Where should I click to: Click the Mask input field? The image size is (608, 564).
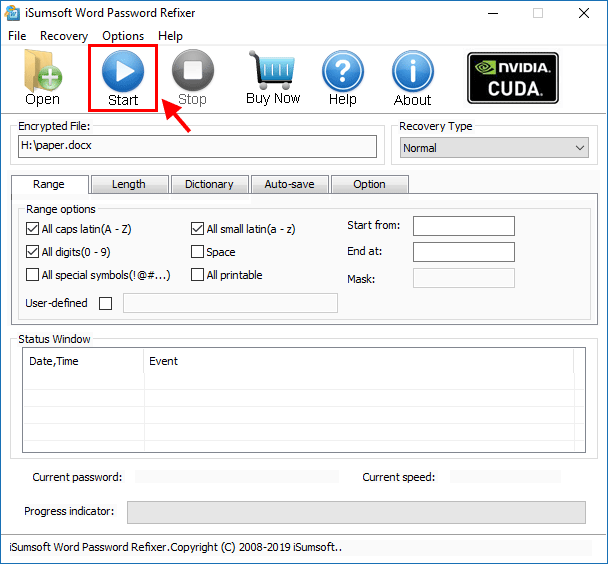click(464, 278)
